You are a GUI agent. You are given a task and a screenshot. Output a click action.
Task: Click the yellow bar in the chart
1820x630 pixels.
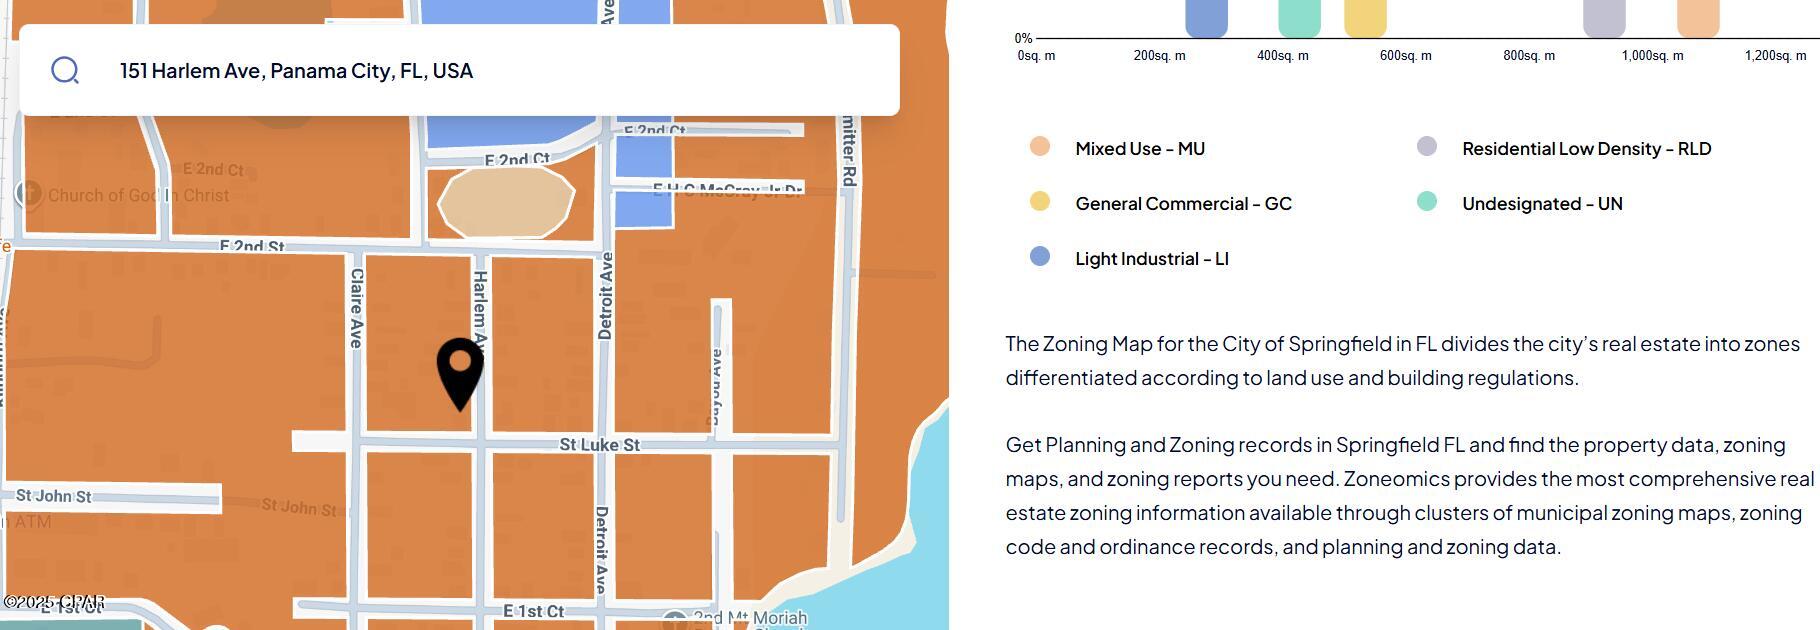pos(1365,18)
